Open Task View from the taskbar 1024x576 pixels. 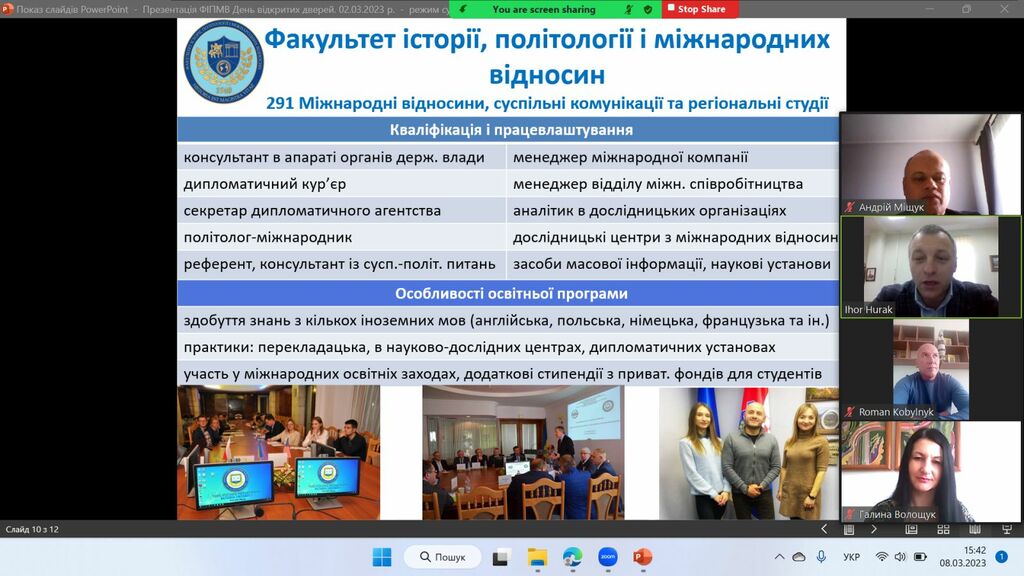502,557
